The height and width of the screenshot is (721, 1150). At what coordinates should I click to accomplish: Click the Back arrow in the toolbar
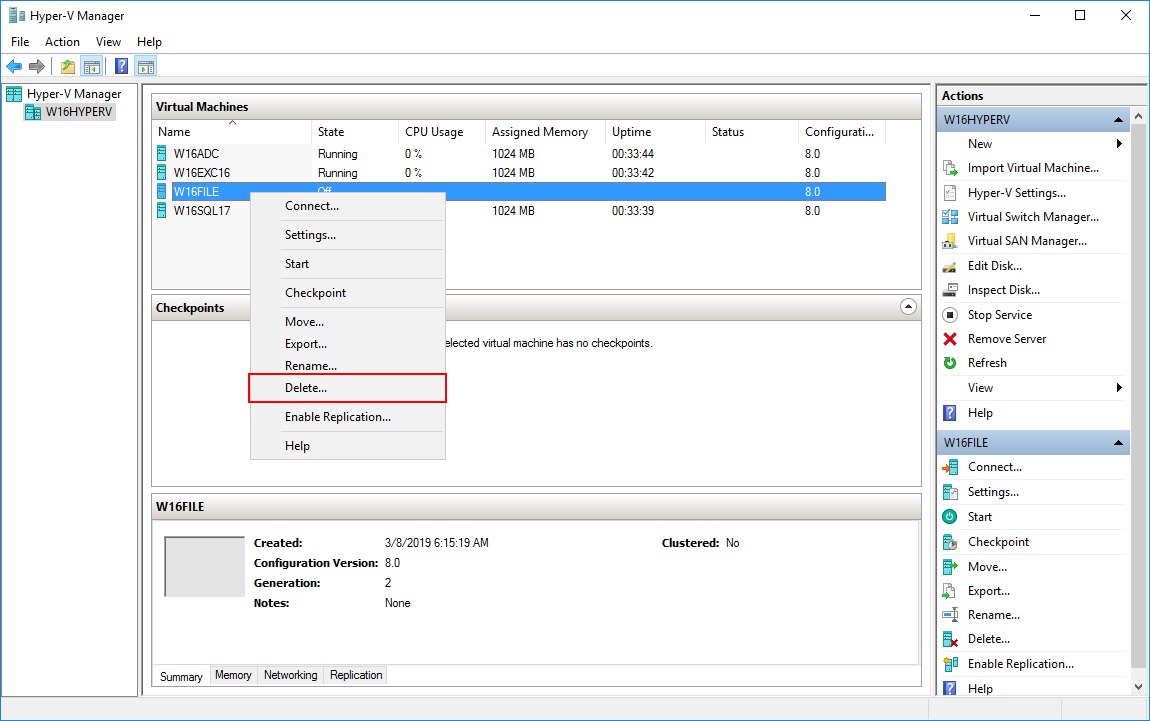click(x=14, y=67)
